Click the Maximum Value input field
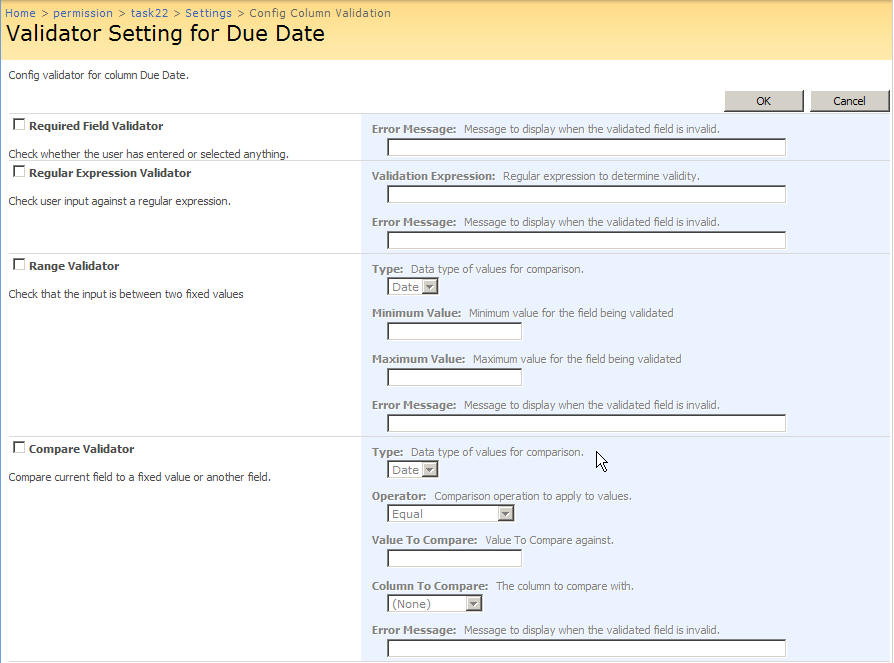The image size is (894, 663). coord(454,377)
